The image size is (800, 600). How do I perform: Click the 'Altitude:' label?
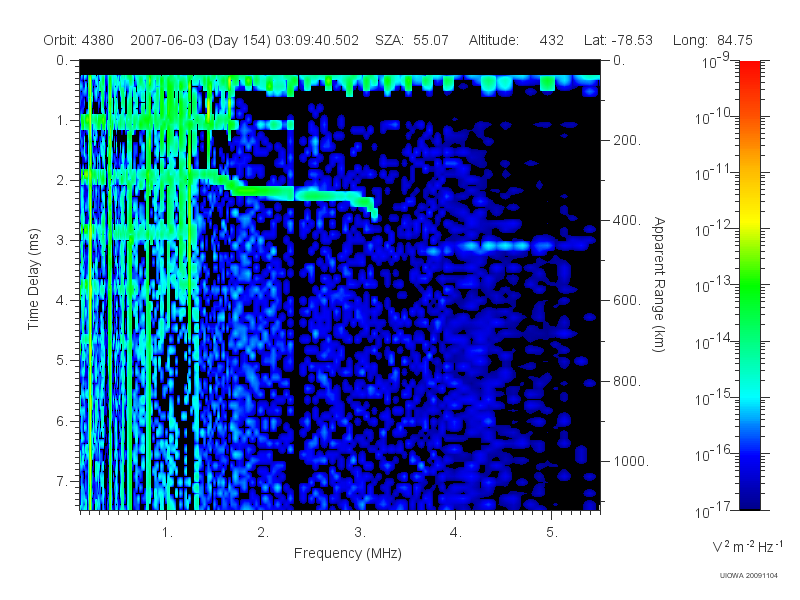494,40
